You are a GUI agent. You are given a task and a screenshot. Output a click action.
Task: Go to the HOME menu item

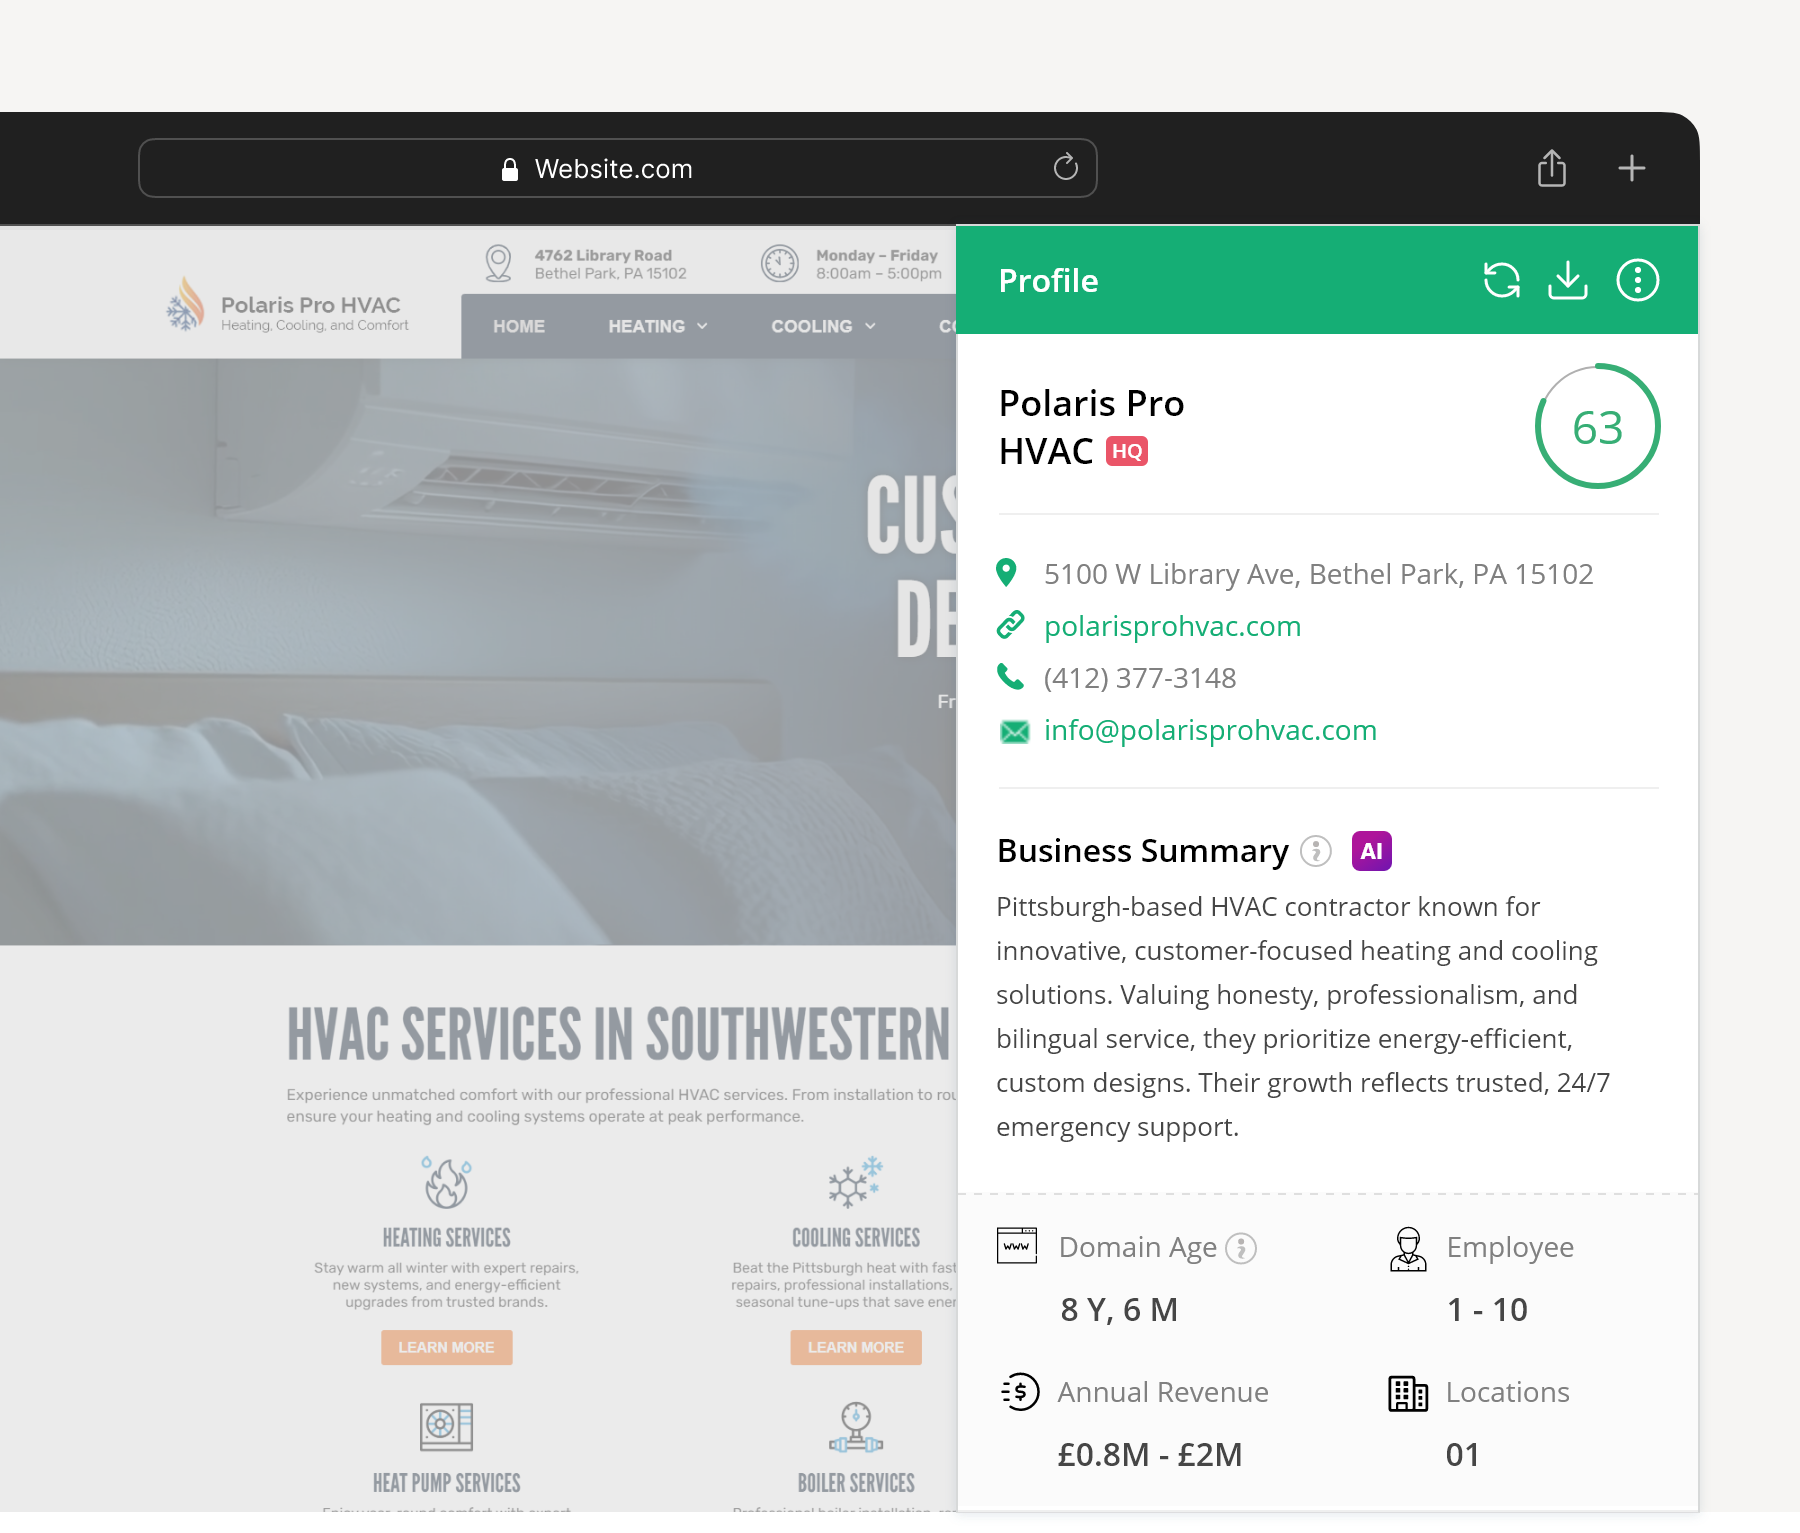pos(518,326)
